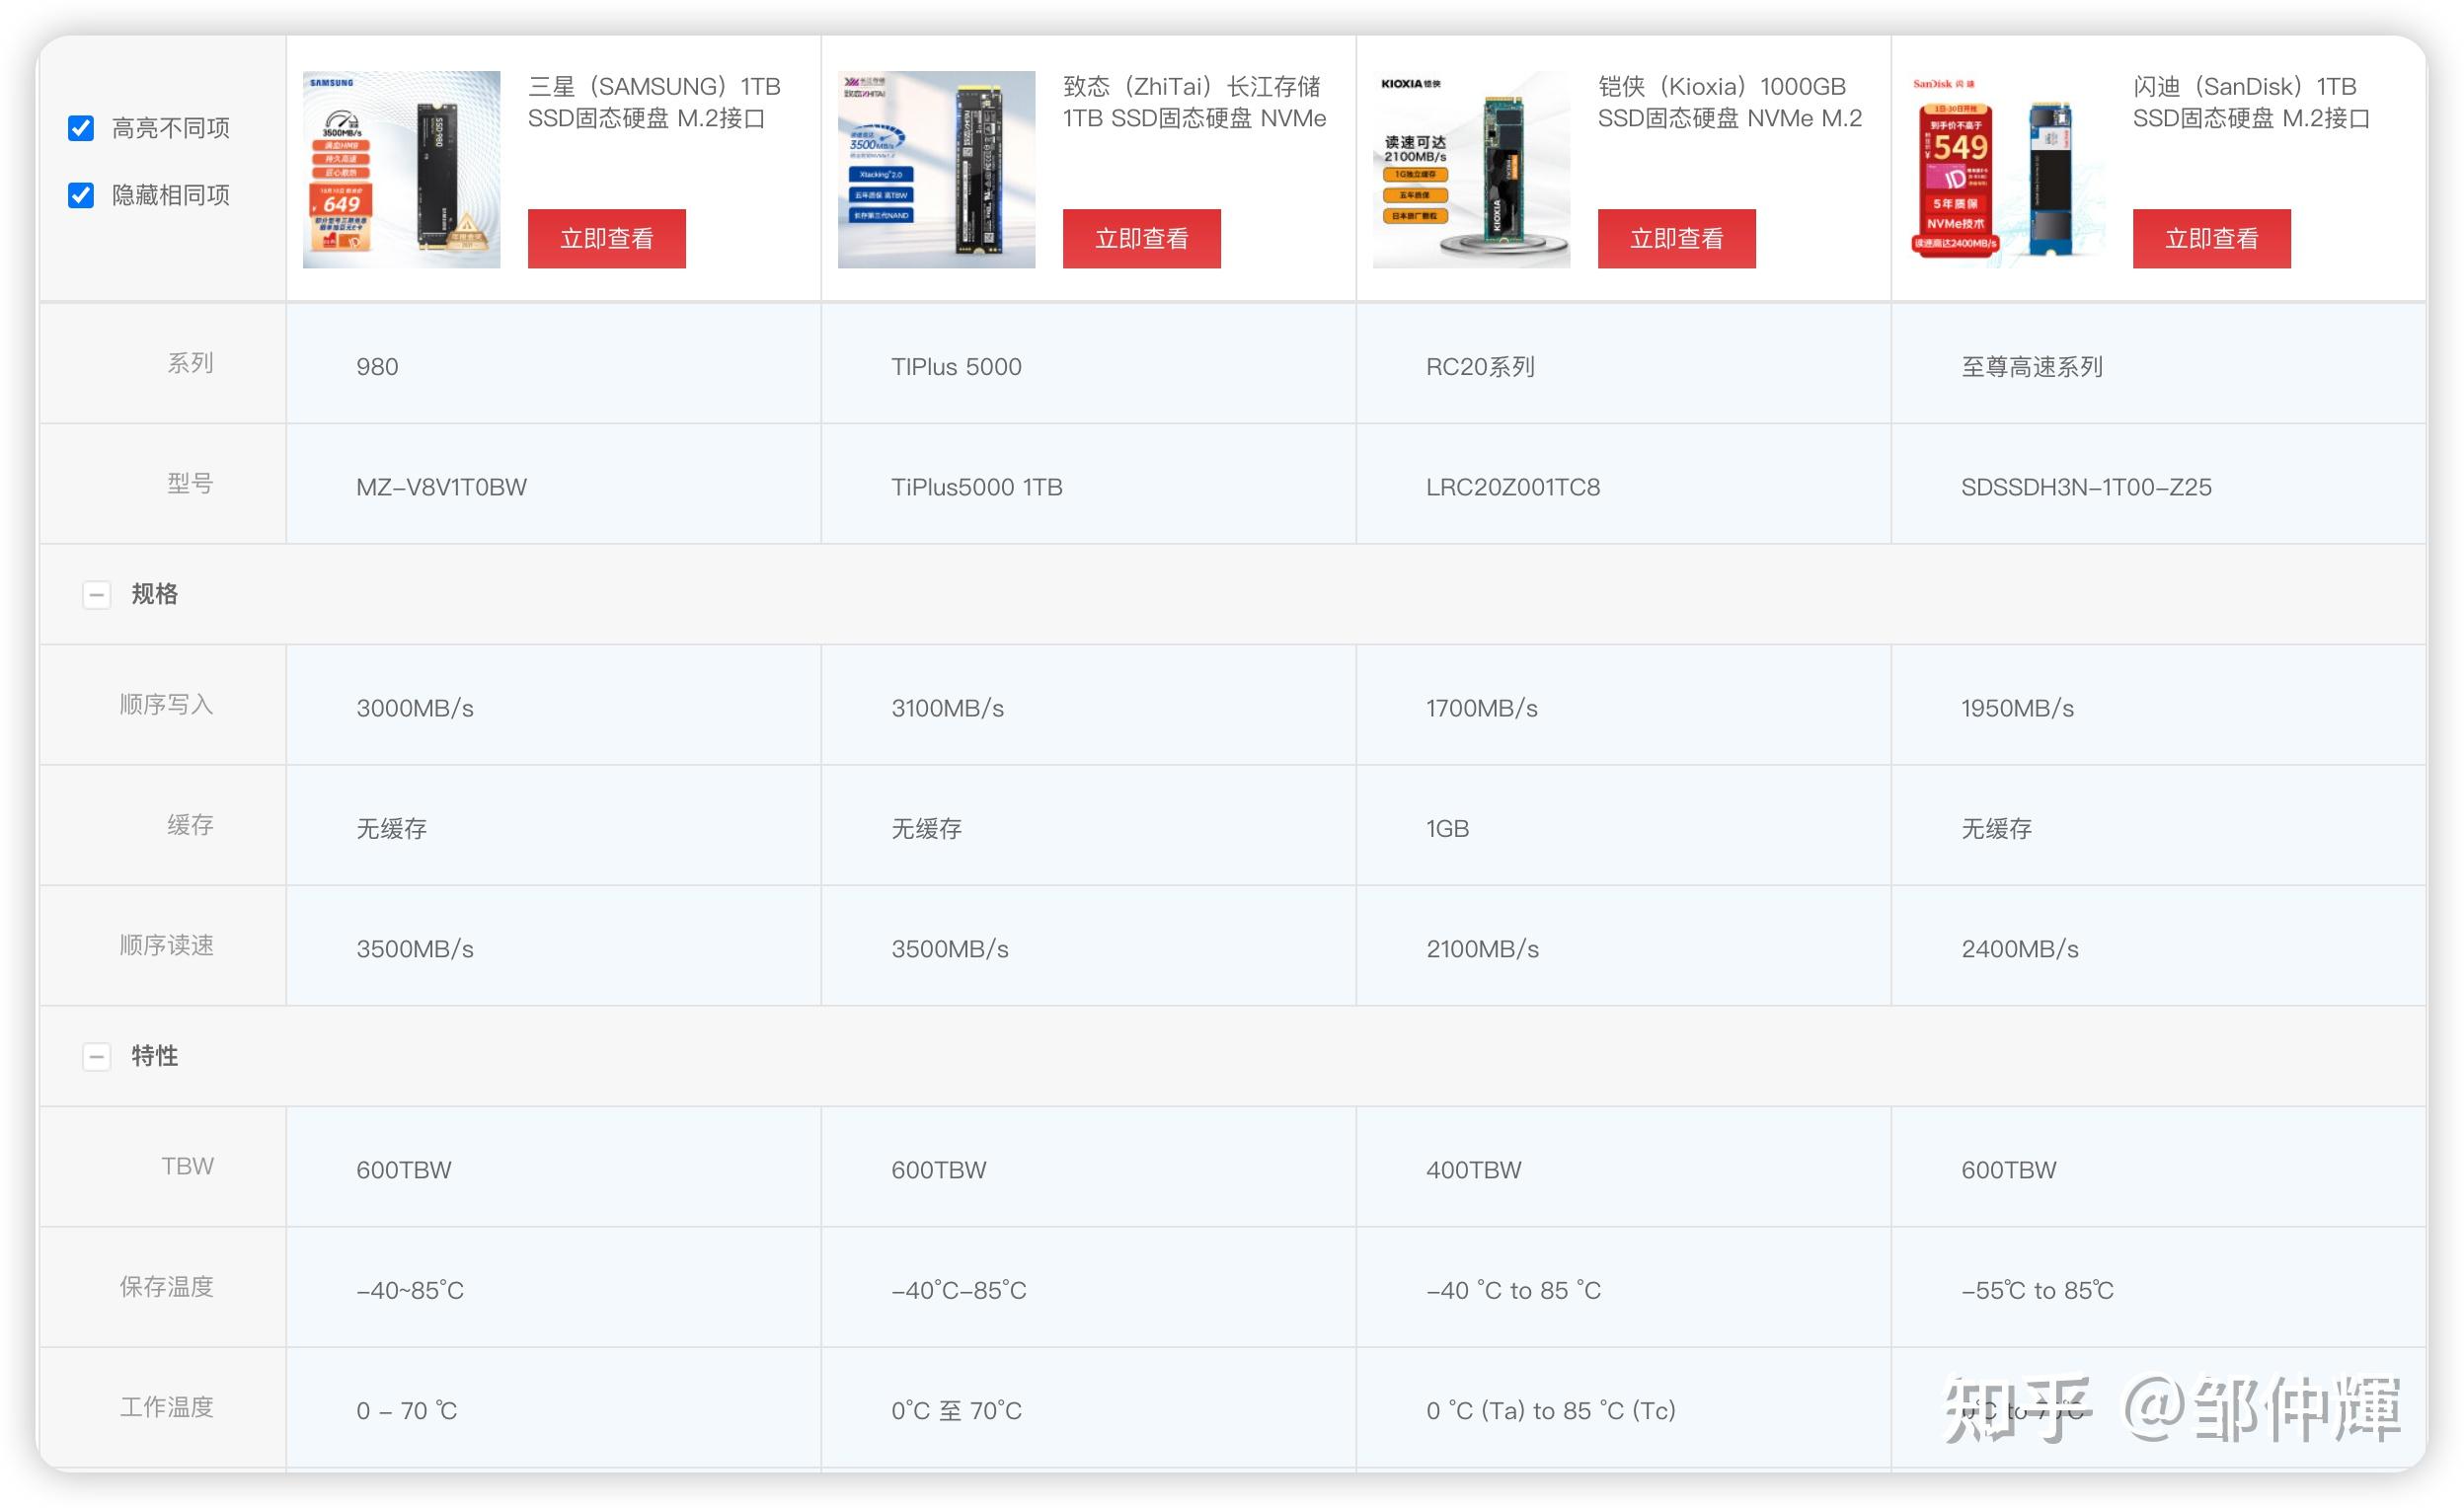Viewport: 2464px width, 1508px height.
Task: Click 立即查看 for ZhiTai TiPlus 5000
Action: (1141, 238)
